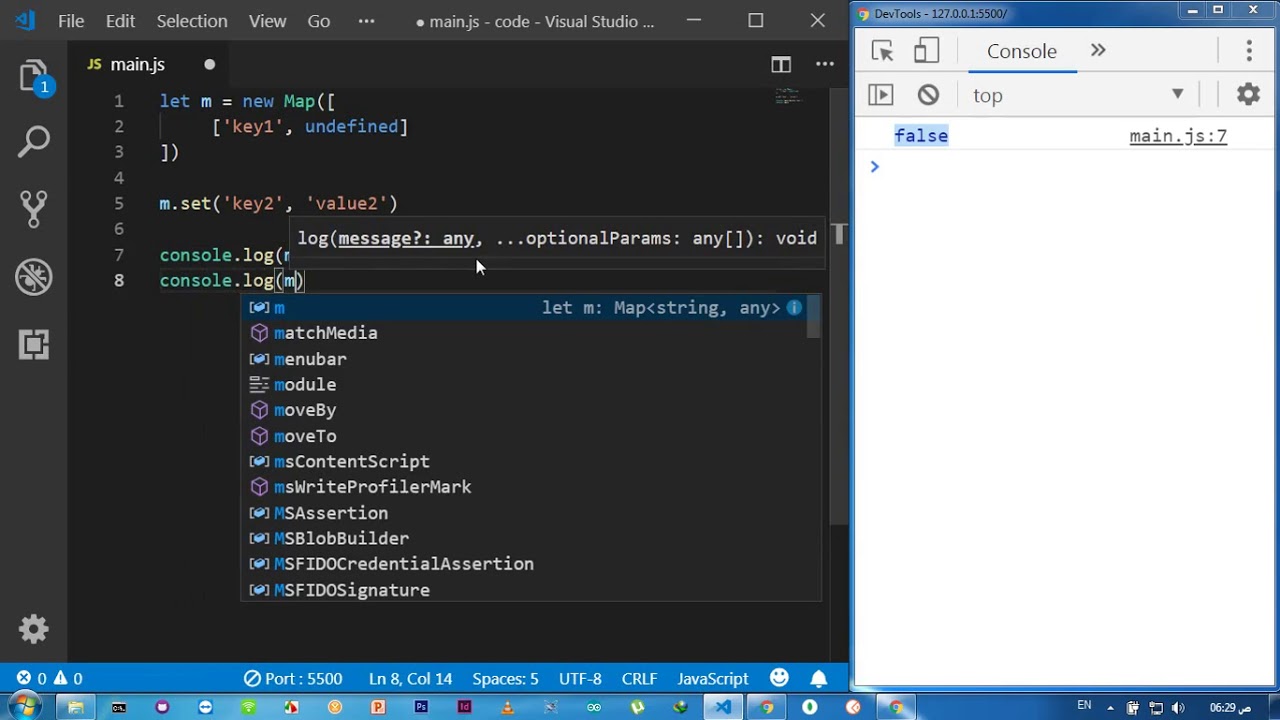Open the Explorer view in the activity bar
The height and width of the screenshot is (720, 1280).
coord(33,77)
